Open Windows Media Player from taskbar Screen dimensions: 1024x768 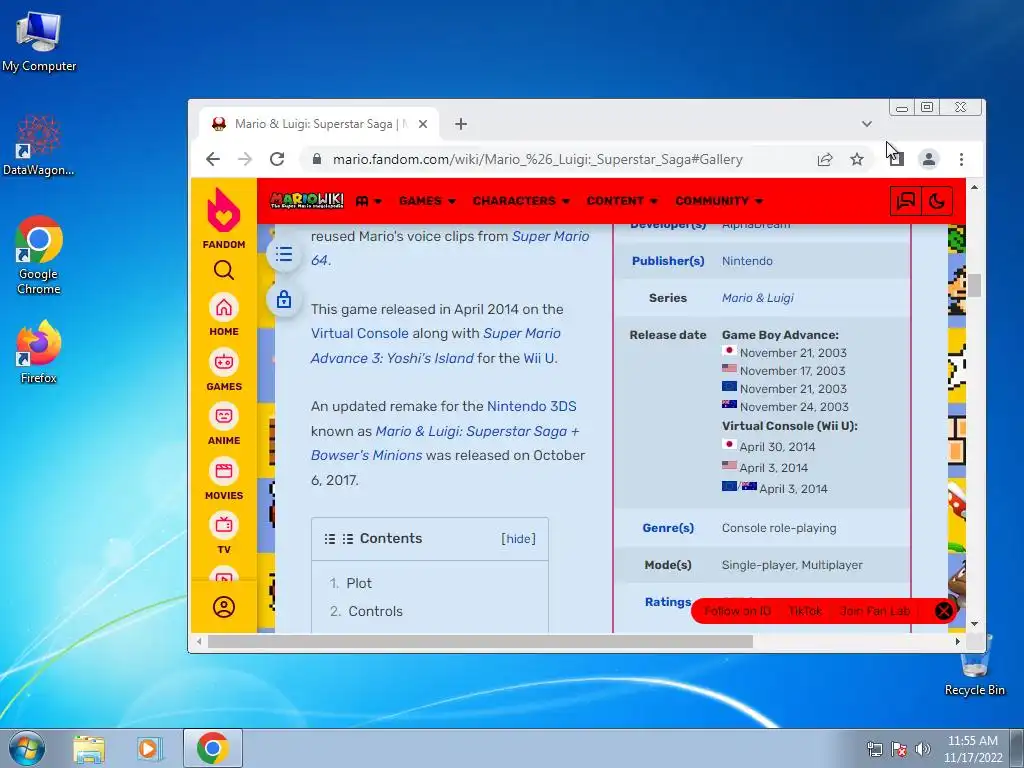pos(150,749)
